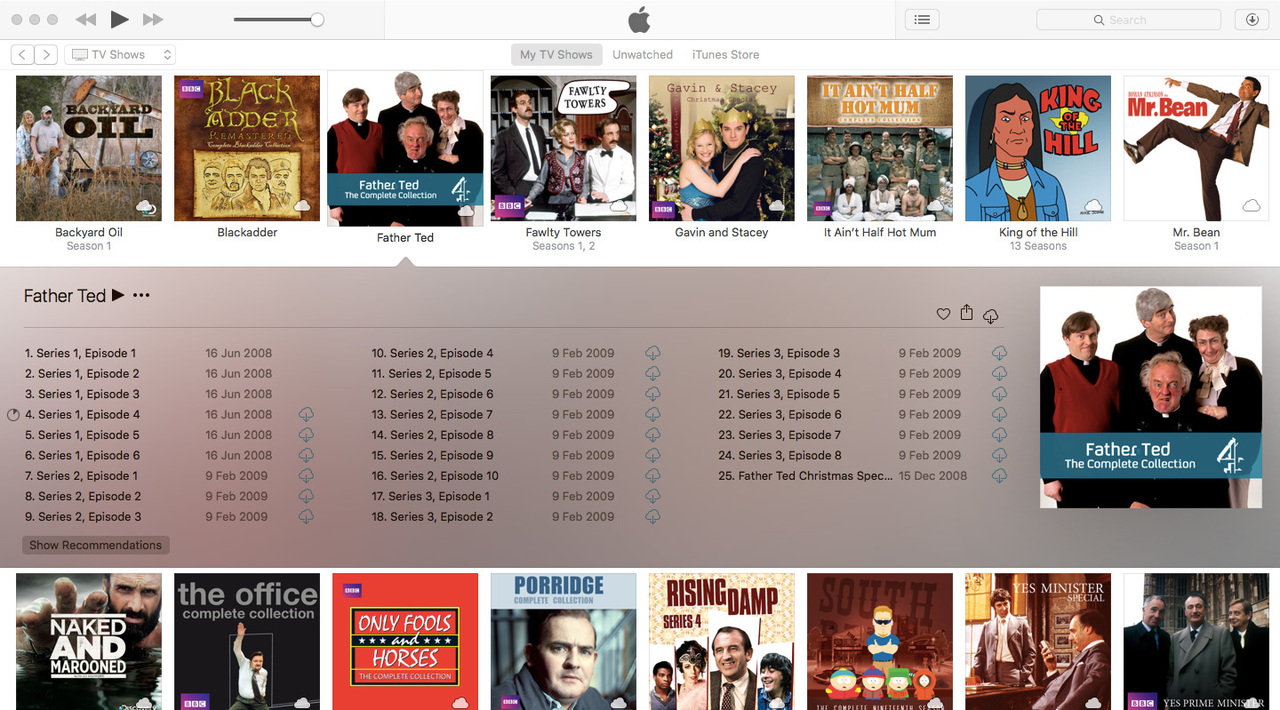This screenshot has width=1280, height=710.
Task: Download Series 2, Episode 1 from cloud
Action: pos(306,476)
